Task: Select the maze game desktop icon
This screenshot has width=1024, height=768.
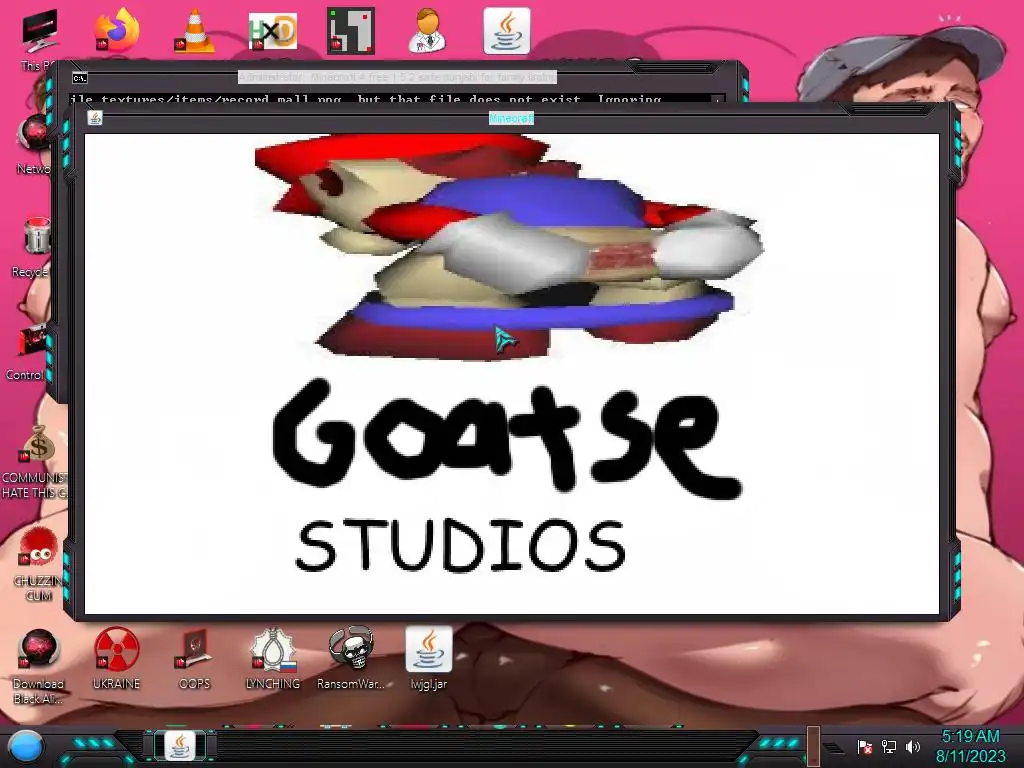Action: (351, 30)
